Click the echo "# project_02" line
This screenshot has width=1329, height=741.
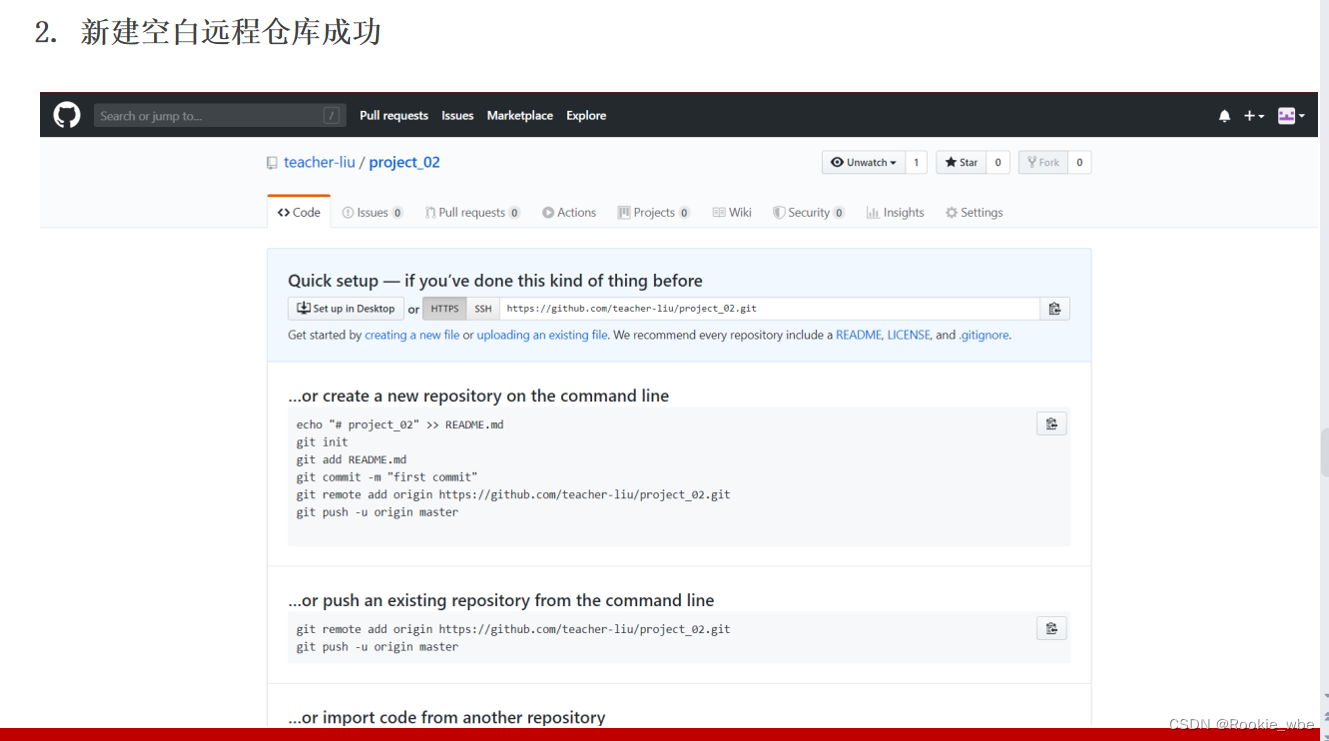pos(400,424)
